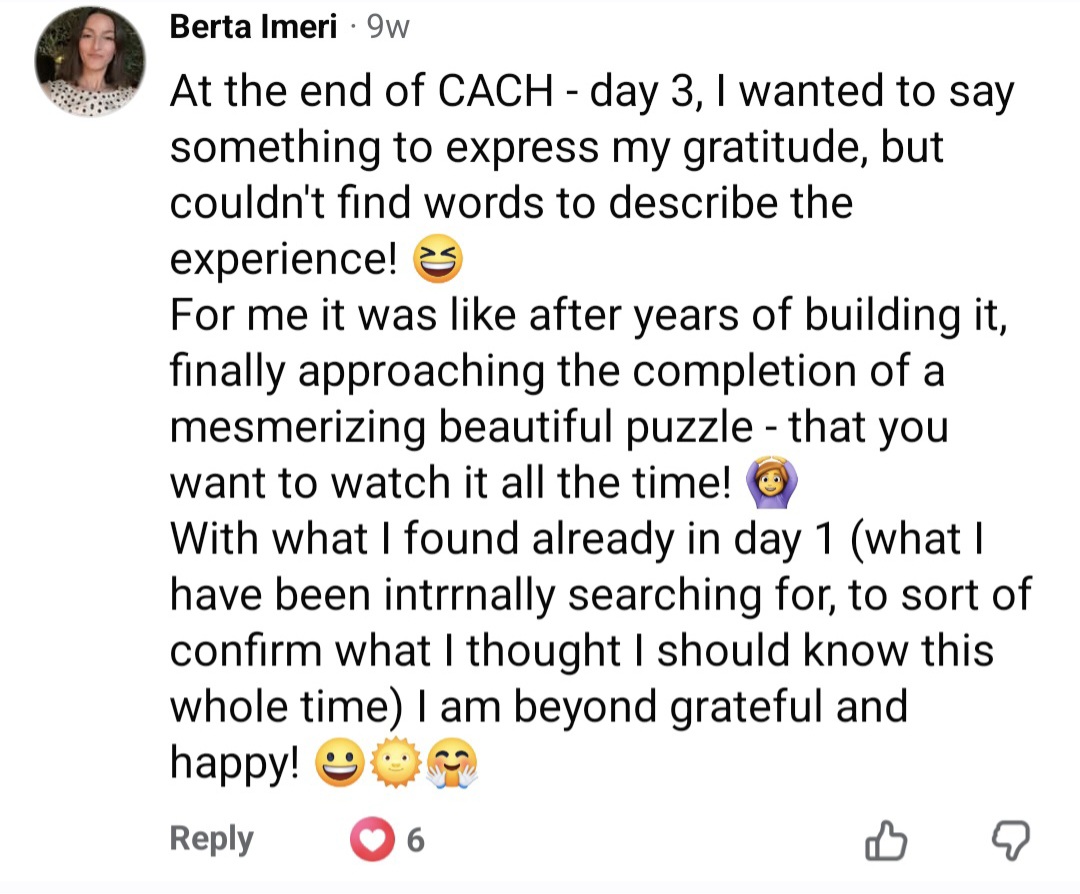1080x894 pixels.
Task: Click the word "CACH" in the comment
Action: [x=497, y=93]
